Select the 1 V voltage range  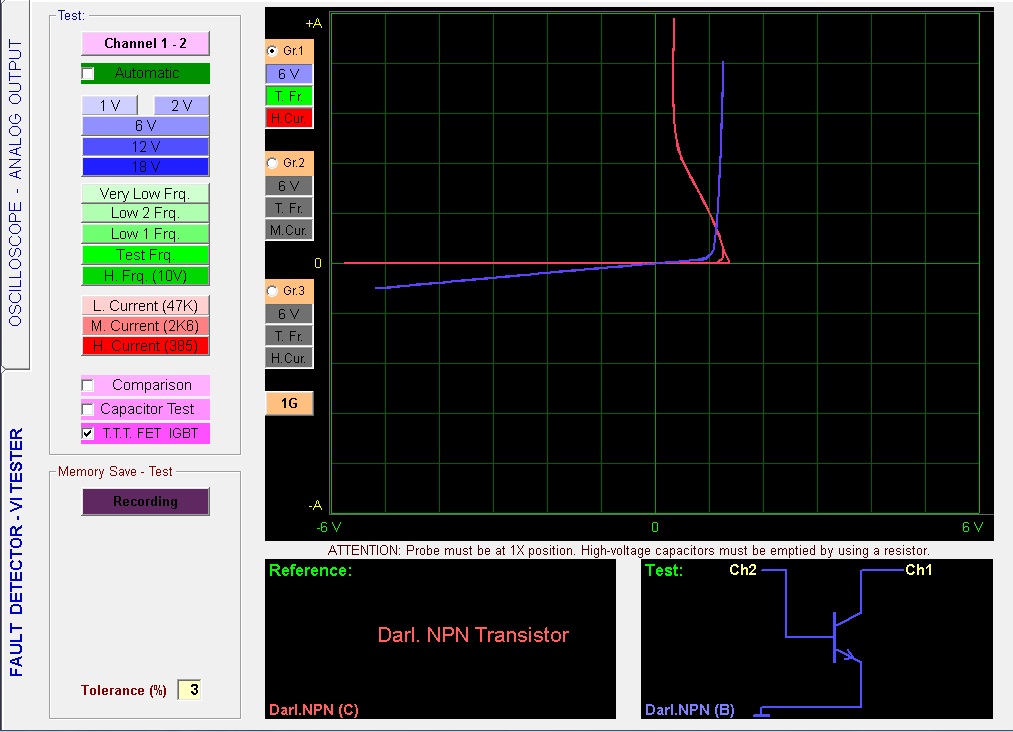109,106
